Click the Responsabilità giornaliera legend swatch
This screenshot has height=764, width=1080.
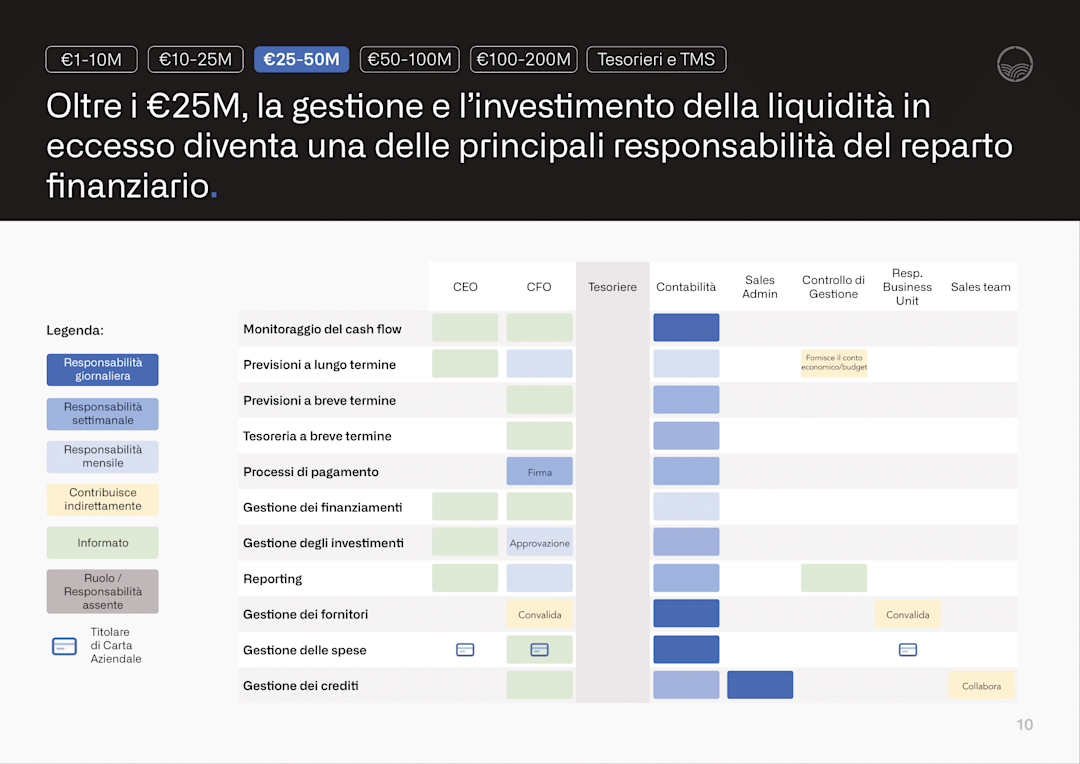tap(103, 369)
